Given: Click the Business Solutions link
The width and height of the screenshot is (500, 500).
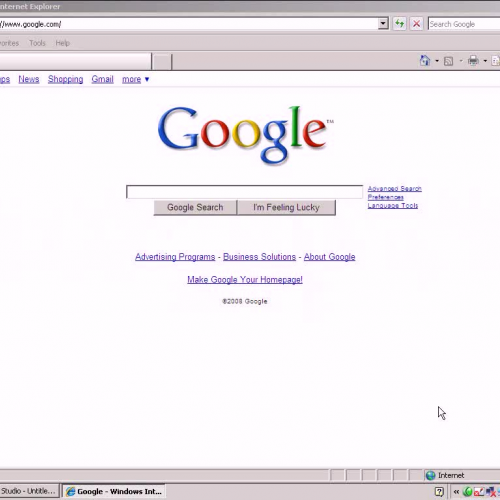Looking at the screenshot, I should (259, 257).
